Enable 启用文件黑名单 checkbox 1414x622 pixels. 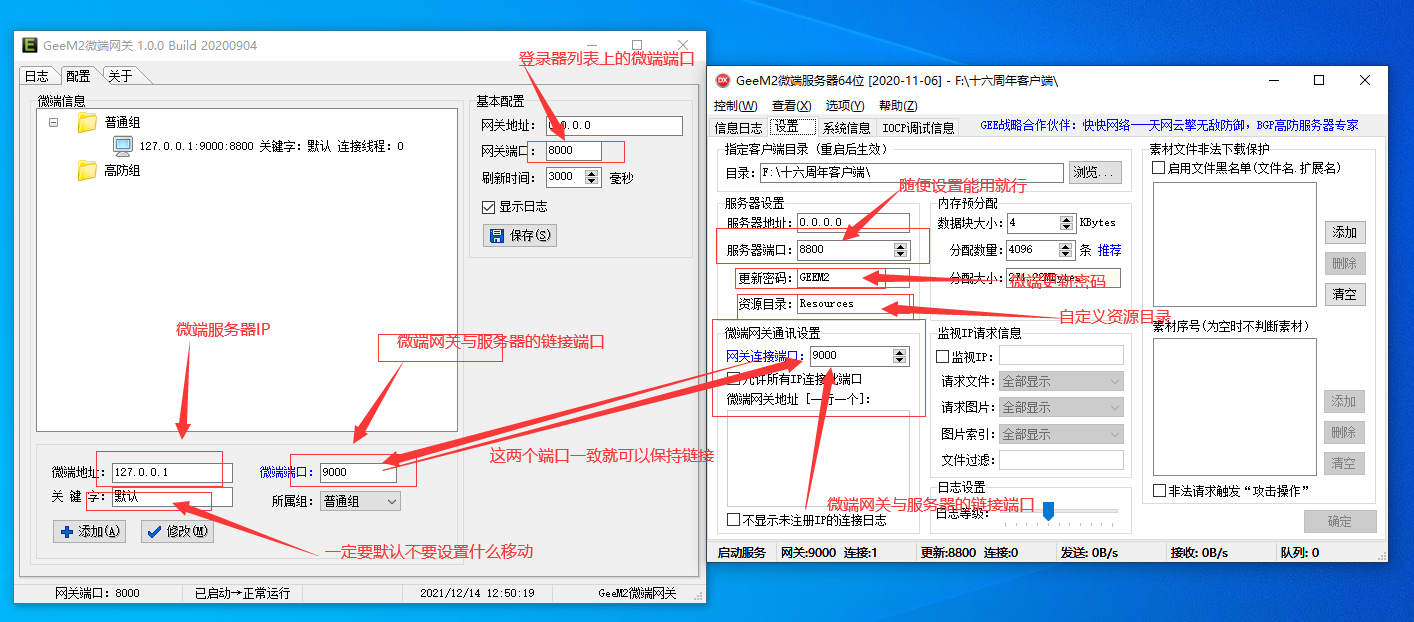pos(1158,168)
